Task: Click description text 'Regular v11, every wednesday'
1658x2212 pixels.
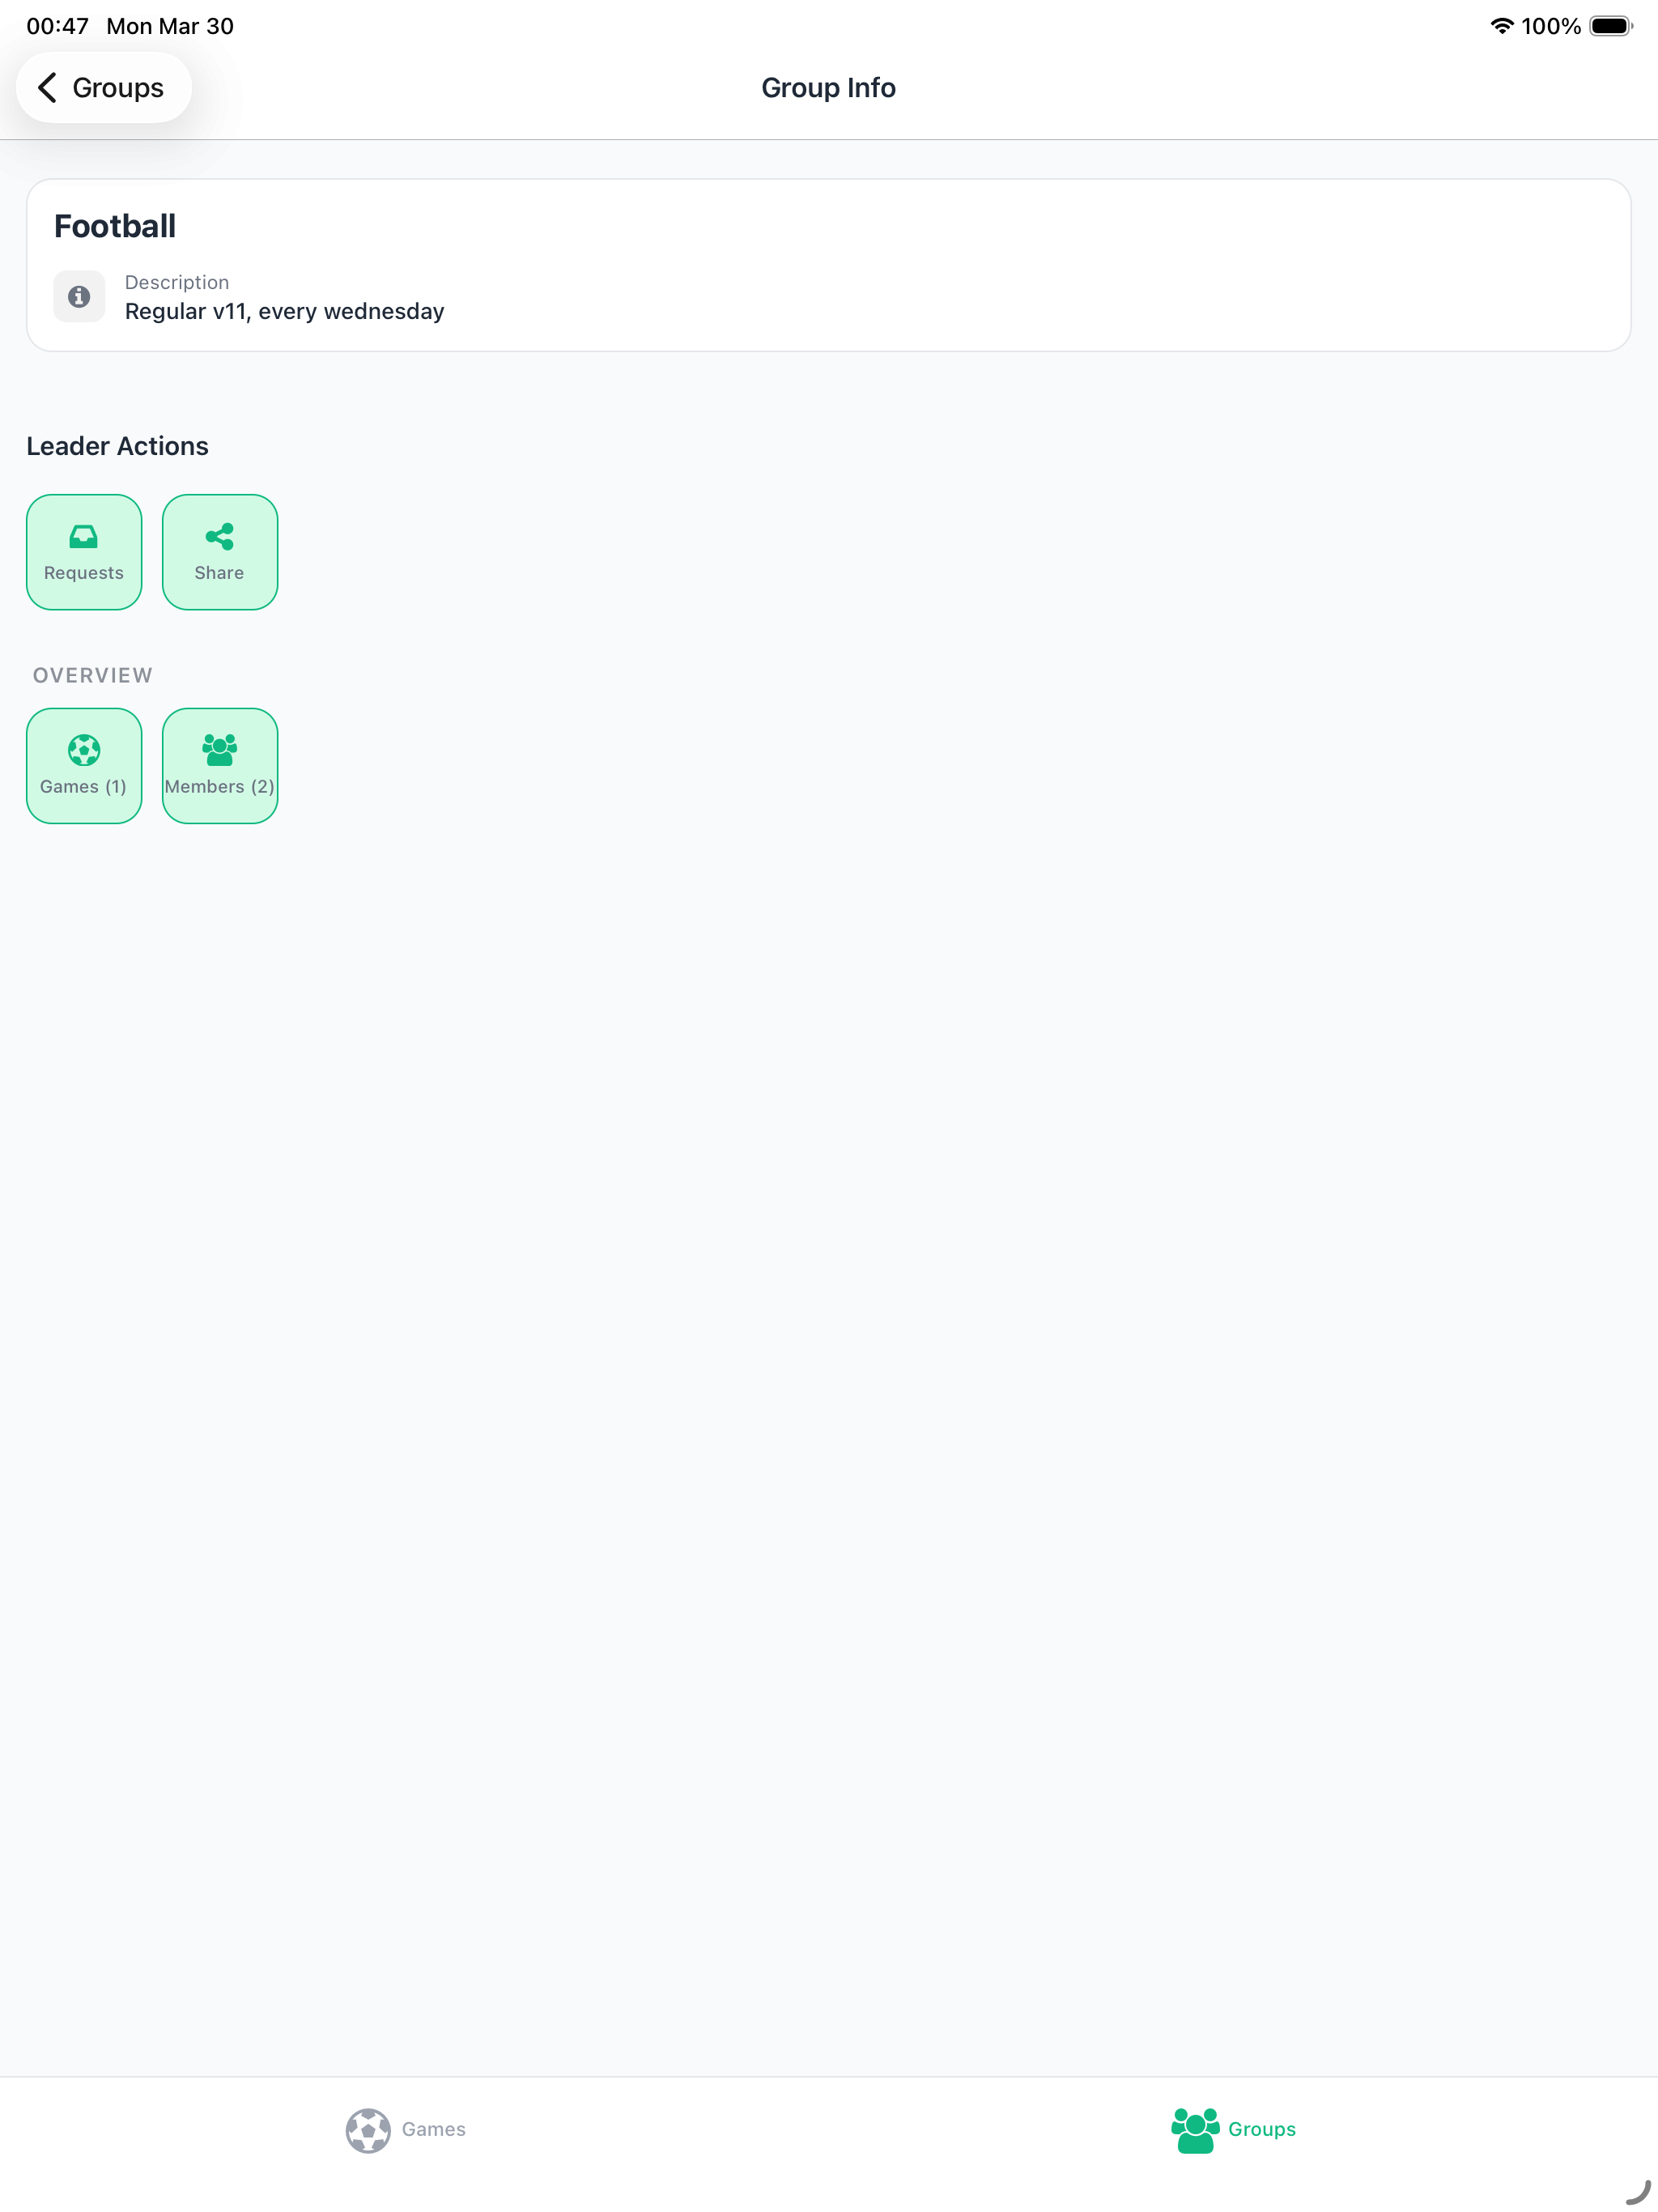Action: 285,312
